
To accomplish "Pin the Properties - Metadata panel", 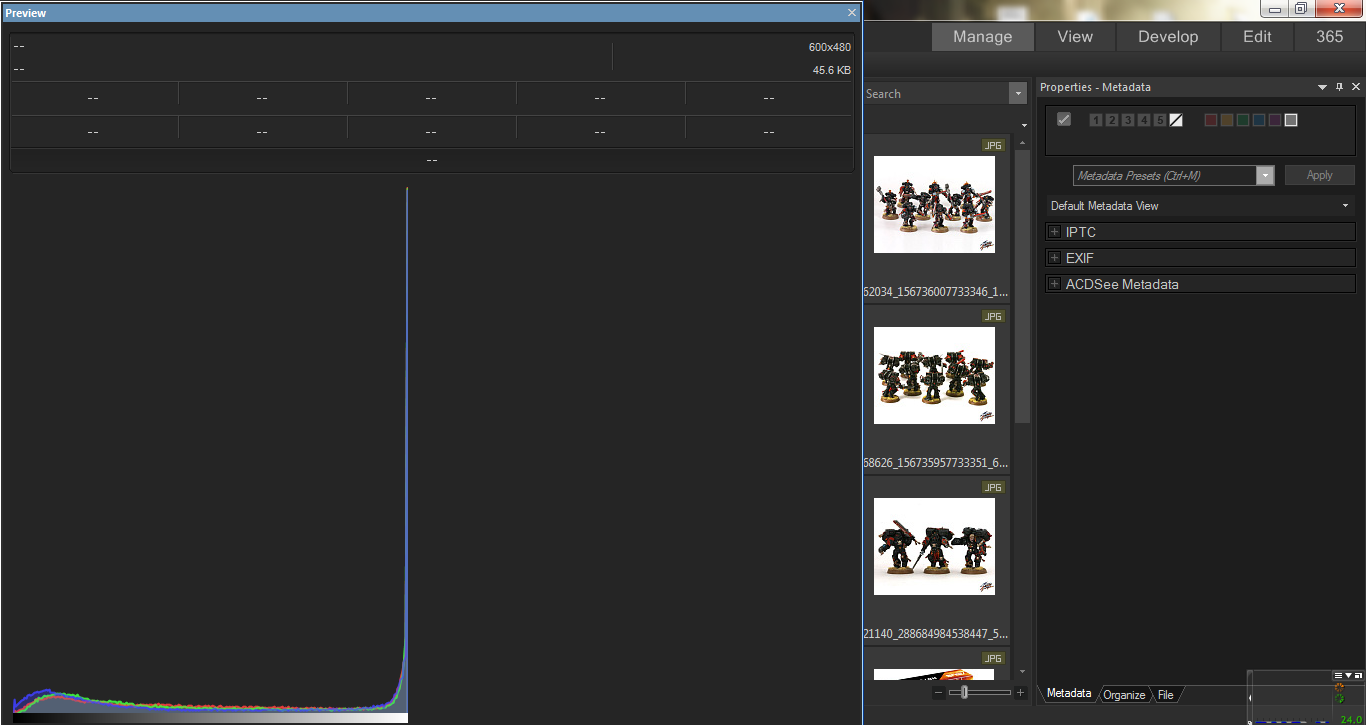I will [x=1340, y=87].
